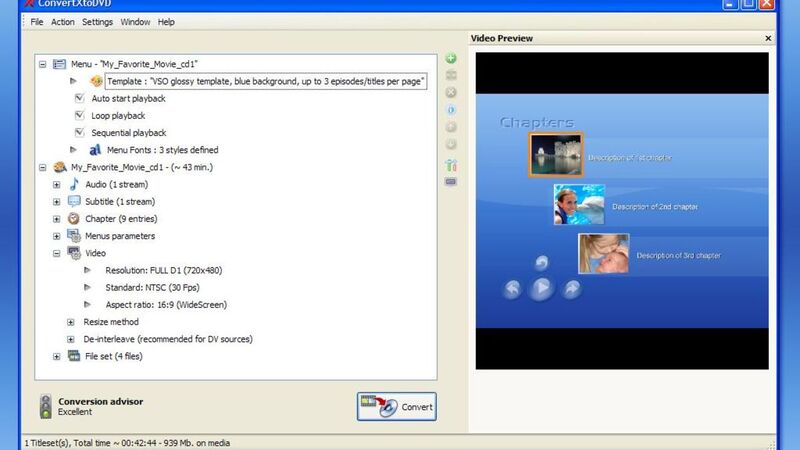This screenshot has width=800, height=450.
Task: Select the Subtitle stream icon
Action: pyautogui.click(x=74, y=201)
